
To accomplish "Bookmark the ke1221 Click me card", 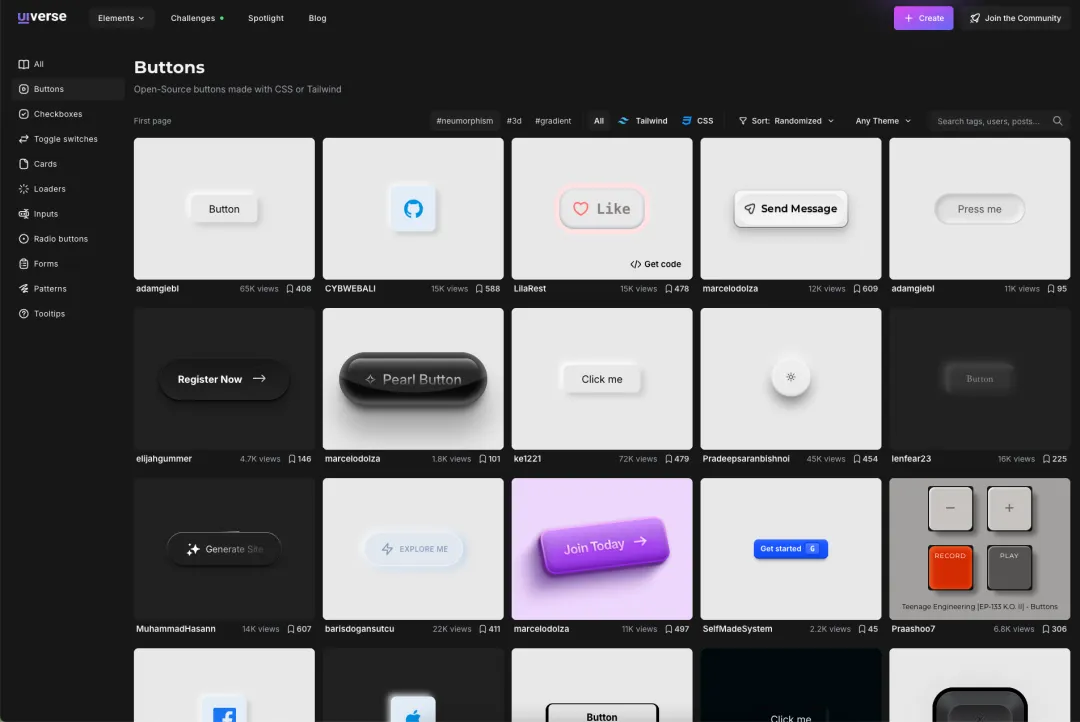I will click(x=668, y=459).
